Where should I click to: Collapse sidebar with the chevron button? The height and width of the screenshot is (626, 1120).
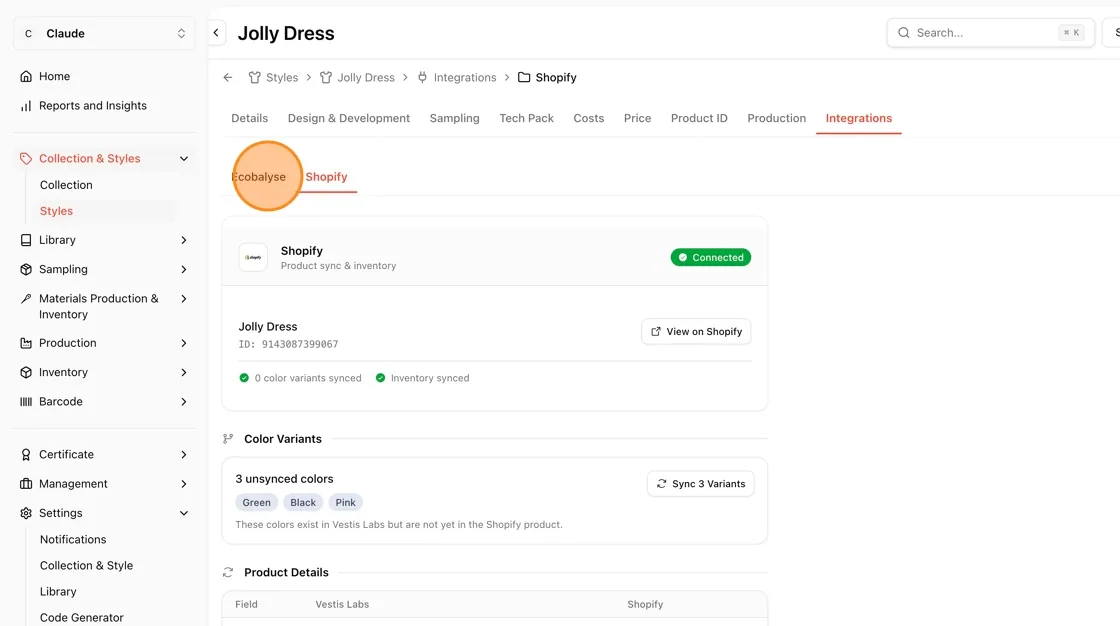pos(216,33)
